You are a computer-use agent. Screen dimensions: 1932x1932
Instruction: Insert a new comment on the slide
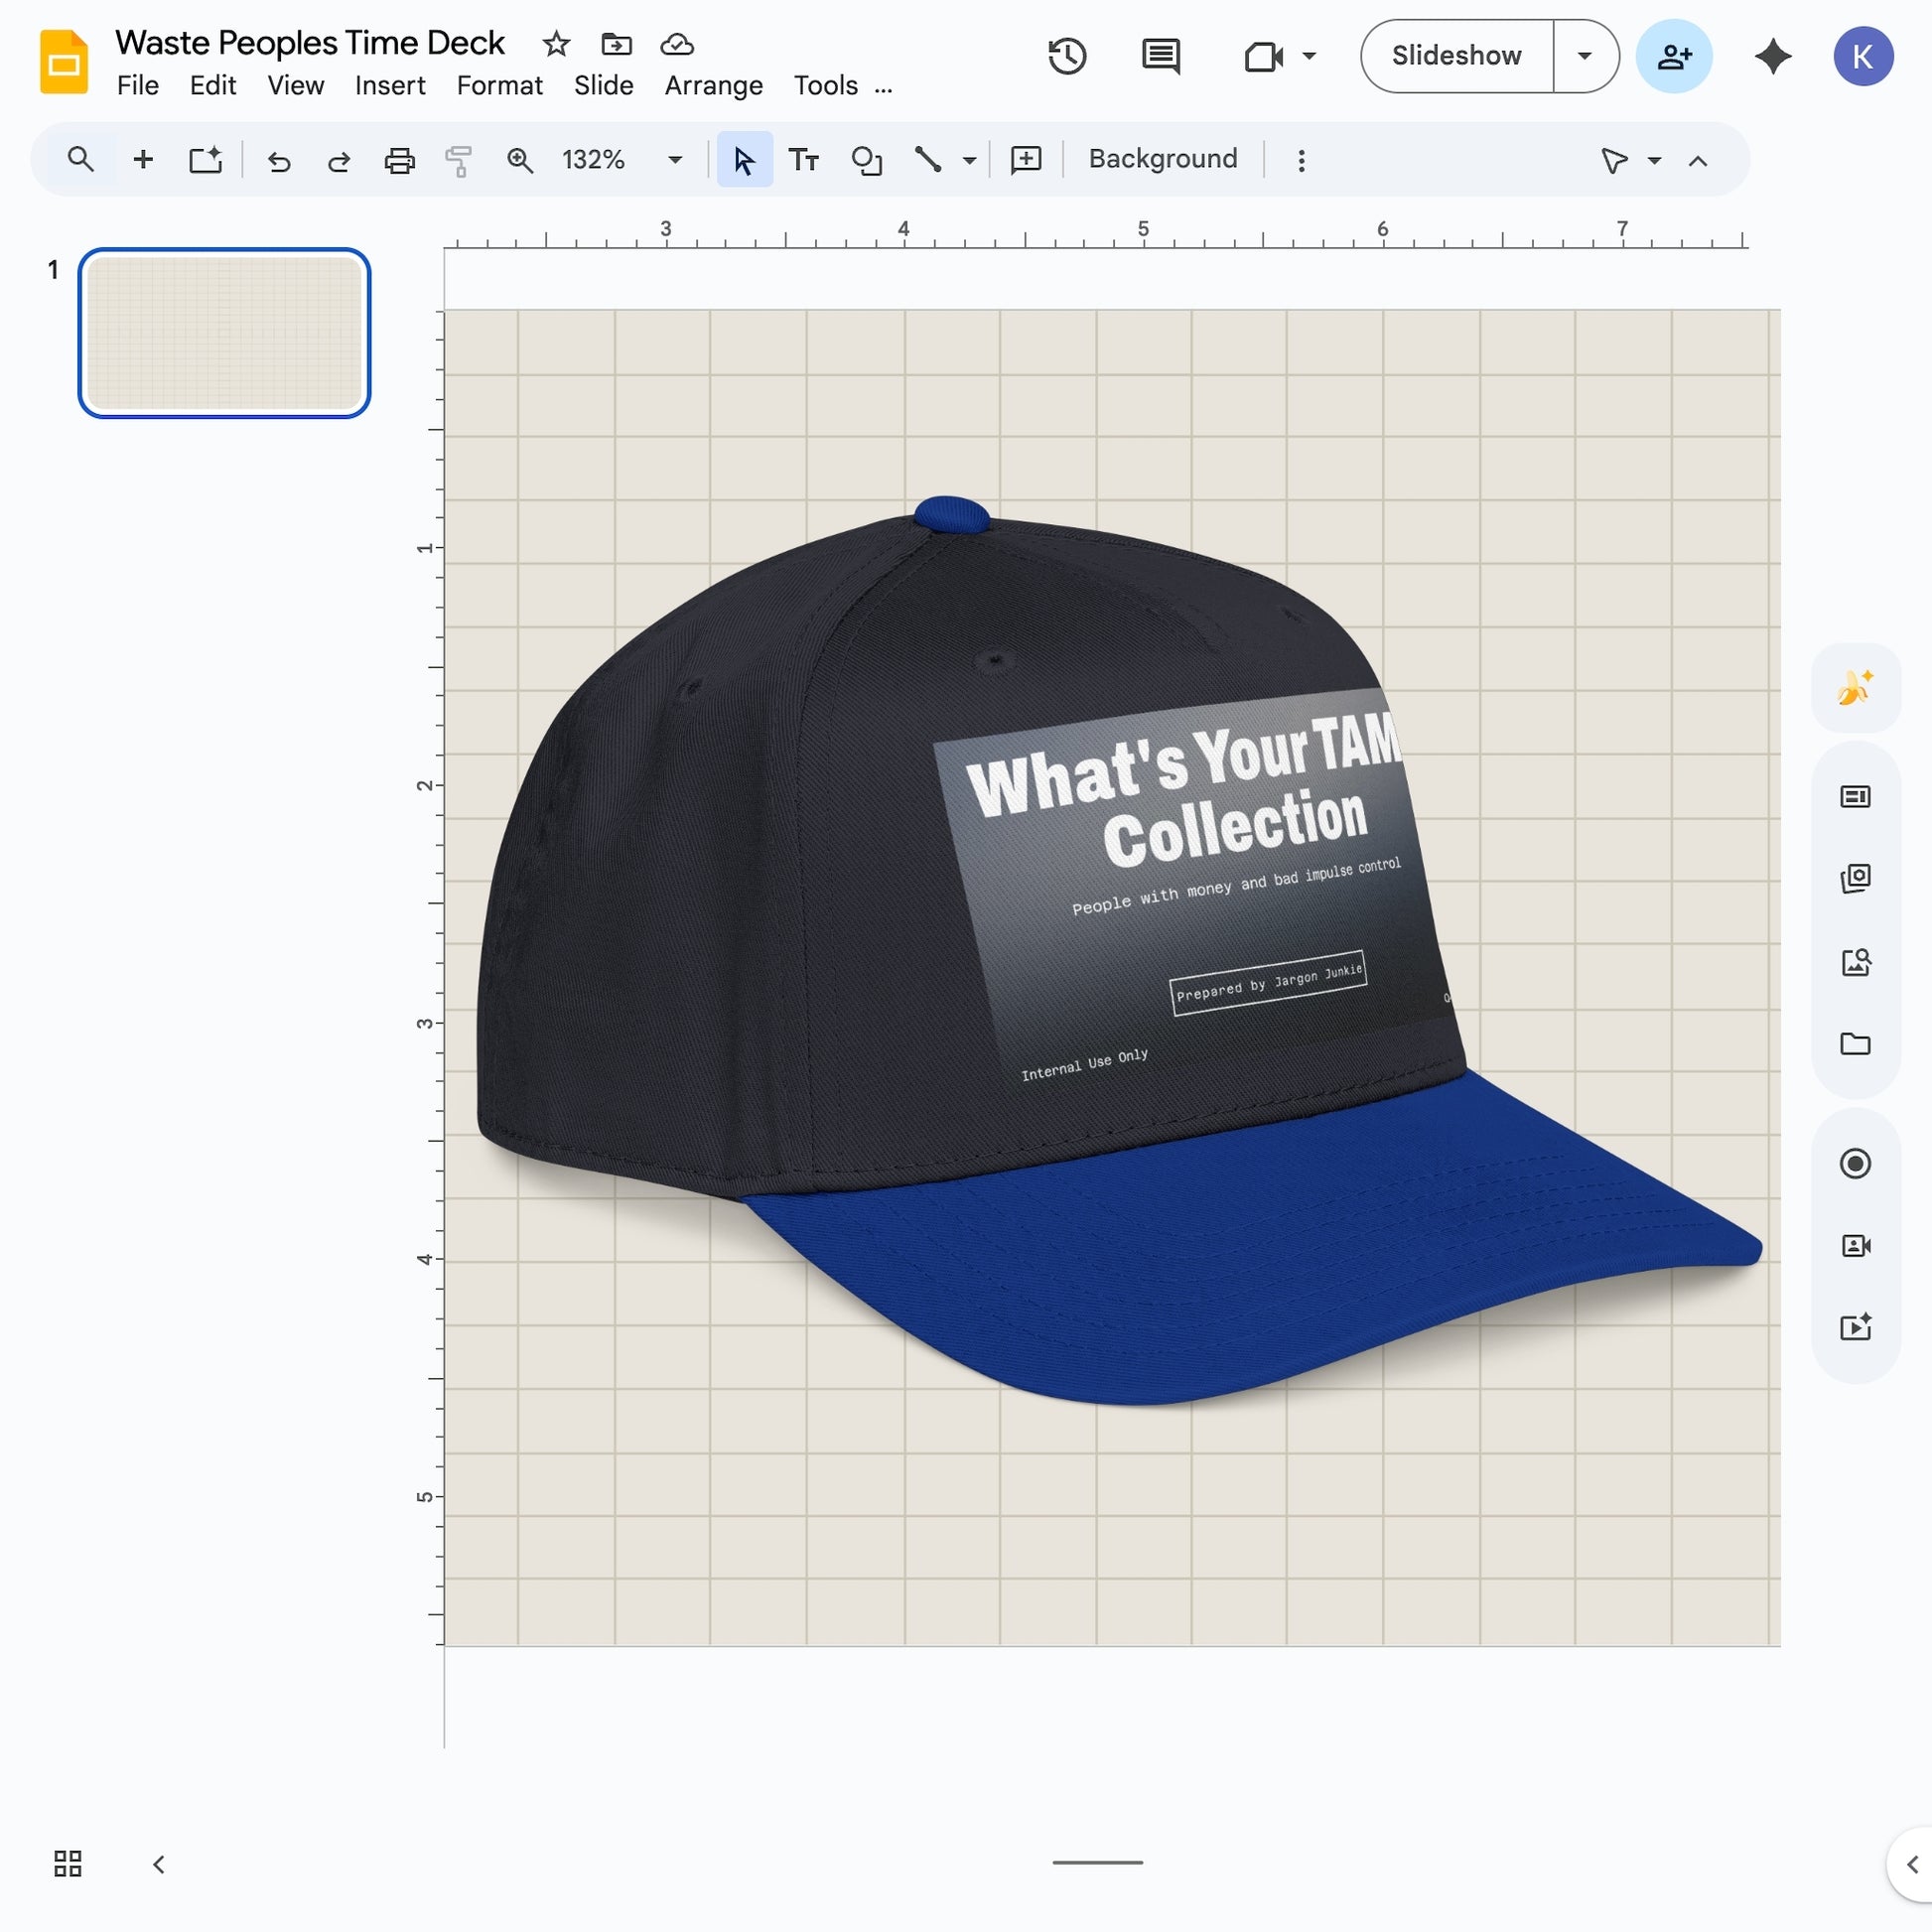click(1025, 158)
